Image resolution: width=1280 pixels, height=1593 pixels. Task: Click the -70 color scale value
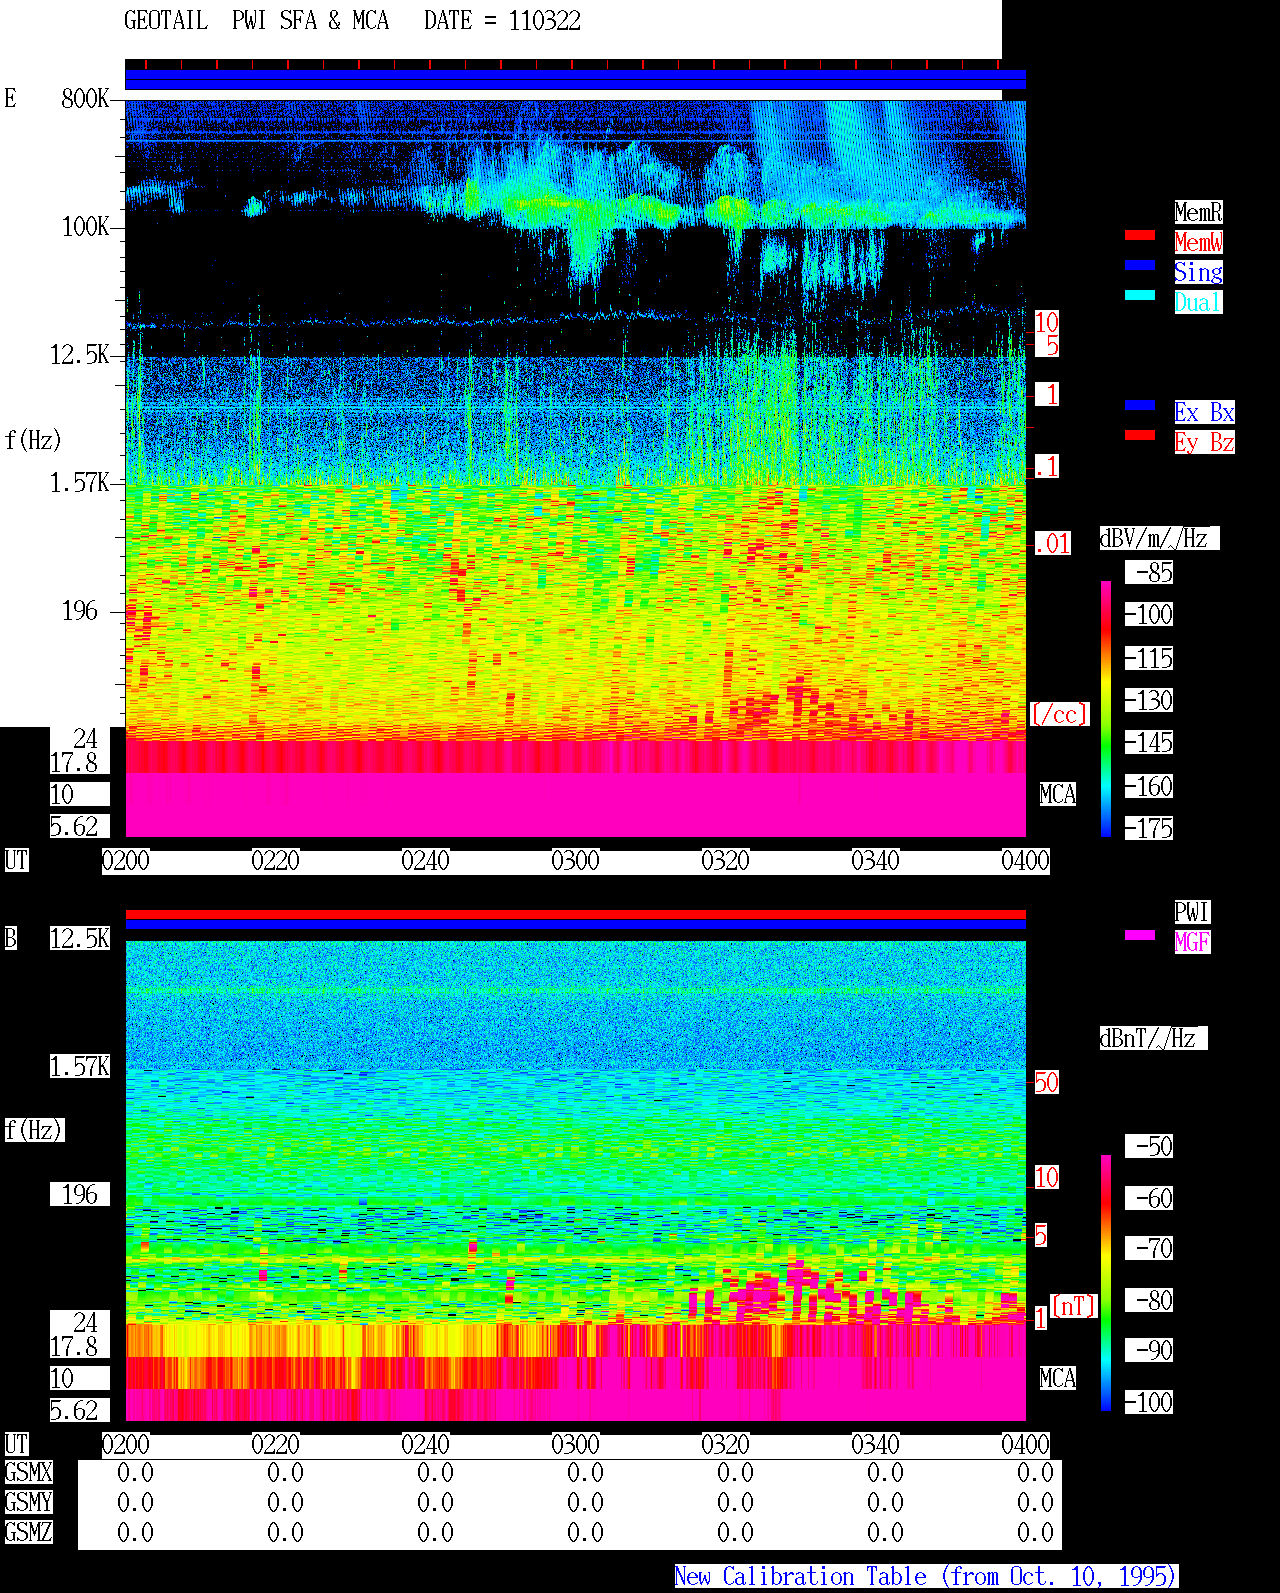point(1149,1248)
